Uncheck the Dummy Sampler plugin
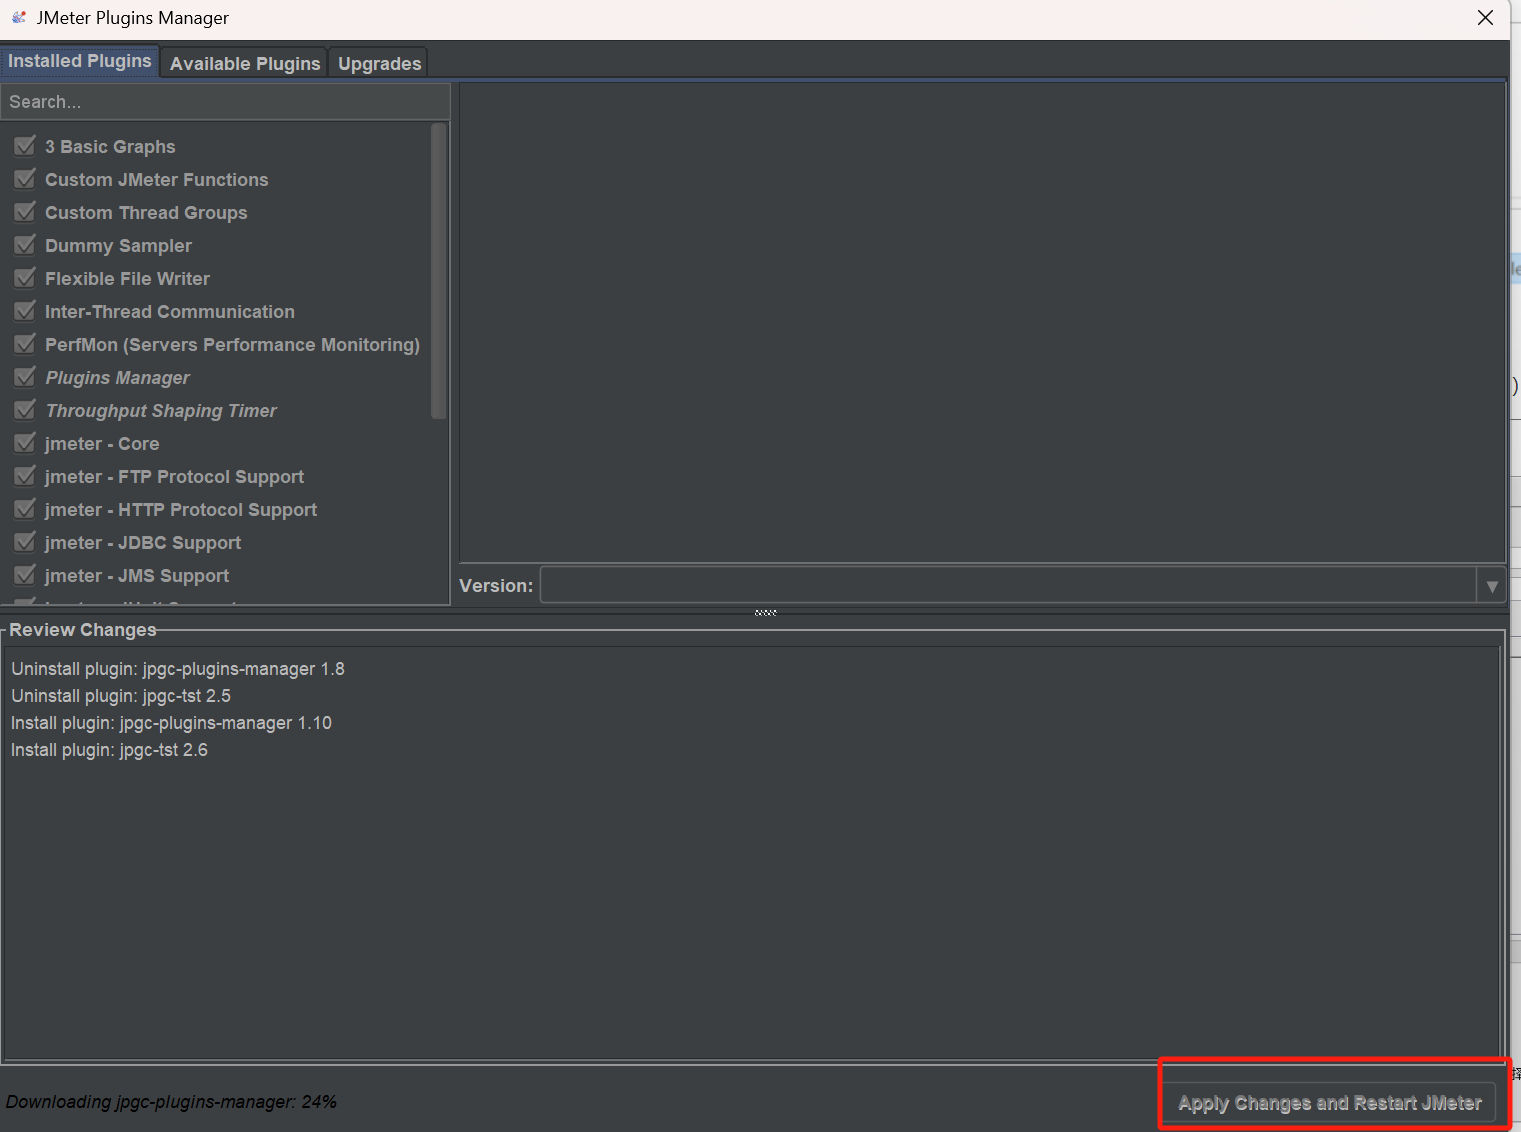Image resolution: width=1521 pixels, height=1132 pixels. click(25, 245)
